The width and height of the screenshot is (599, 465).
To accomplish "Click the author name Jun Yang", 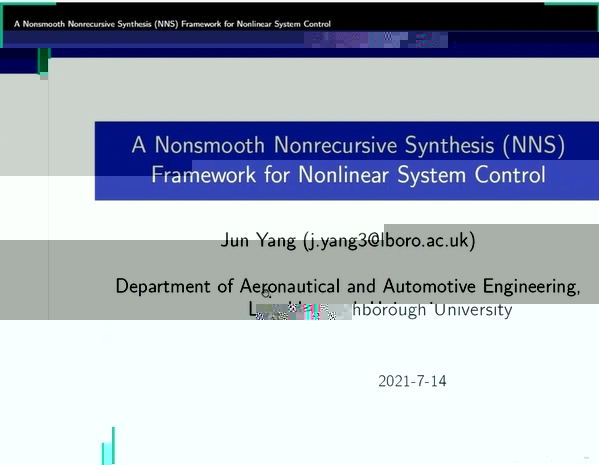I will click(x=258, y=240).
